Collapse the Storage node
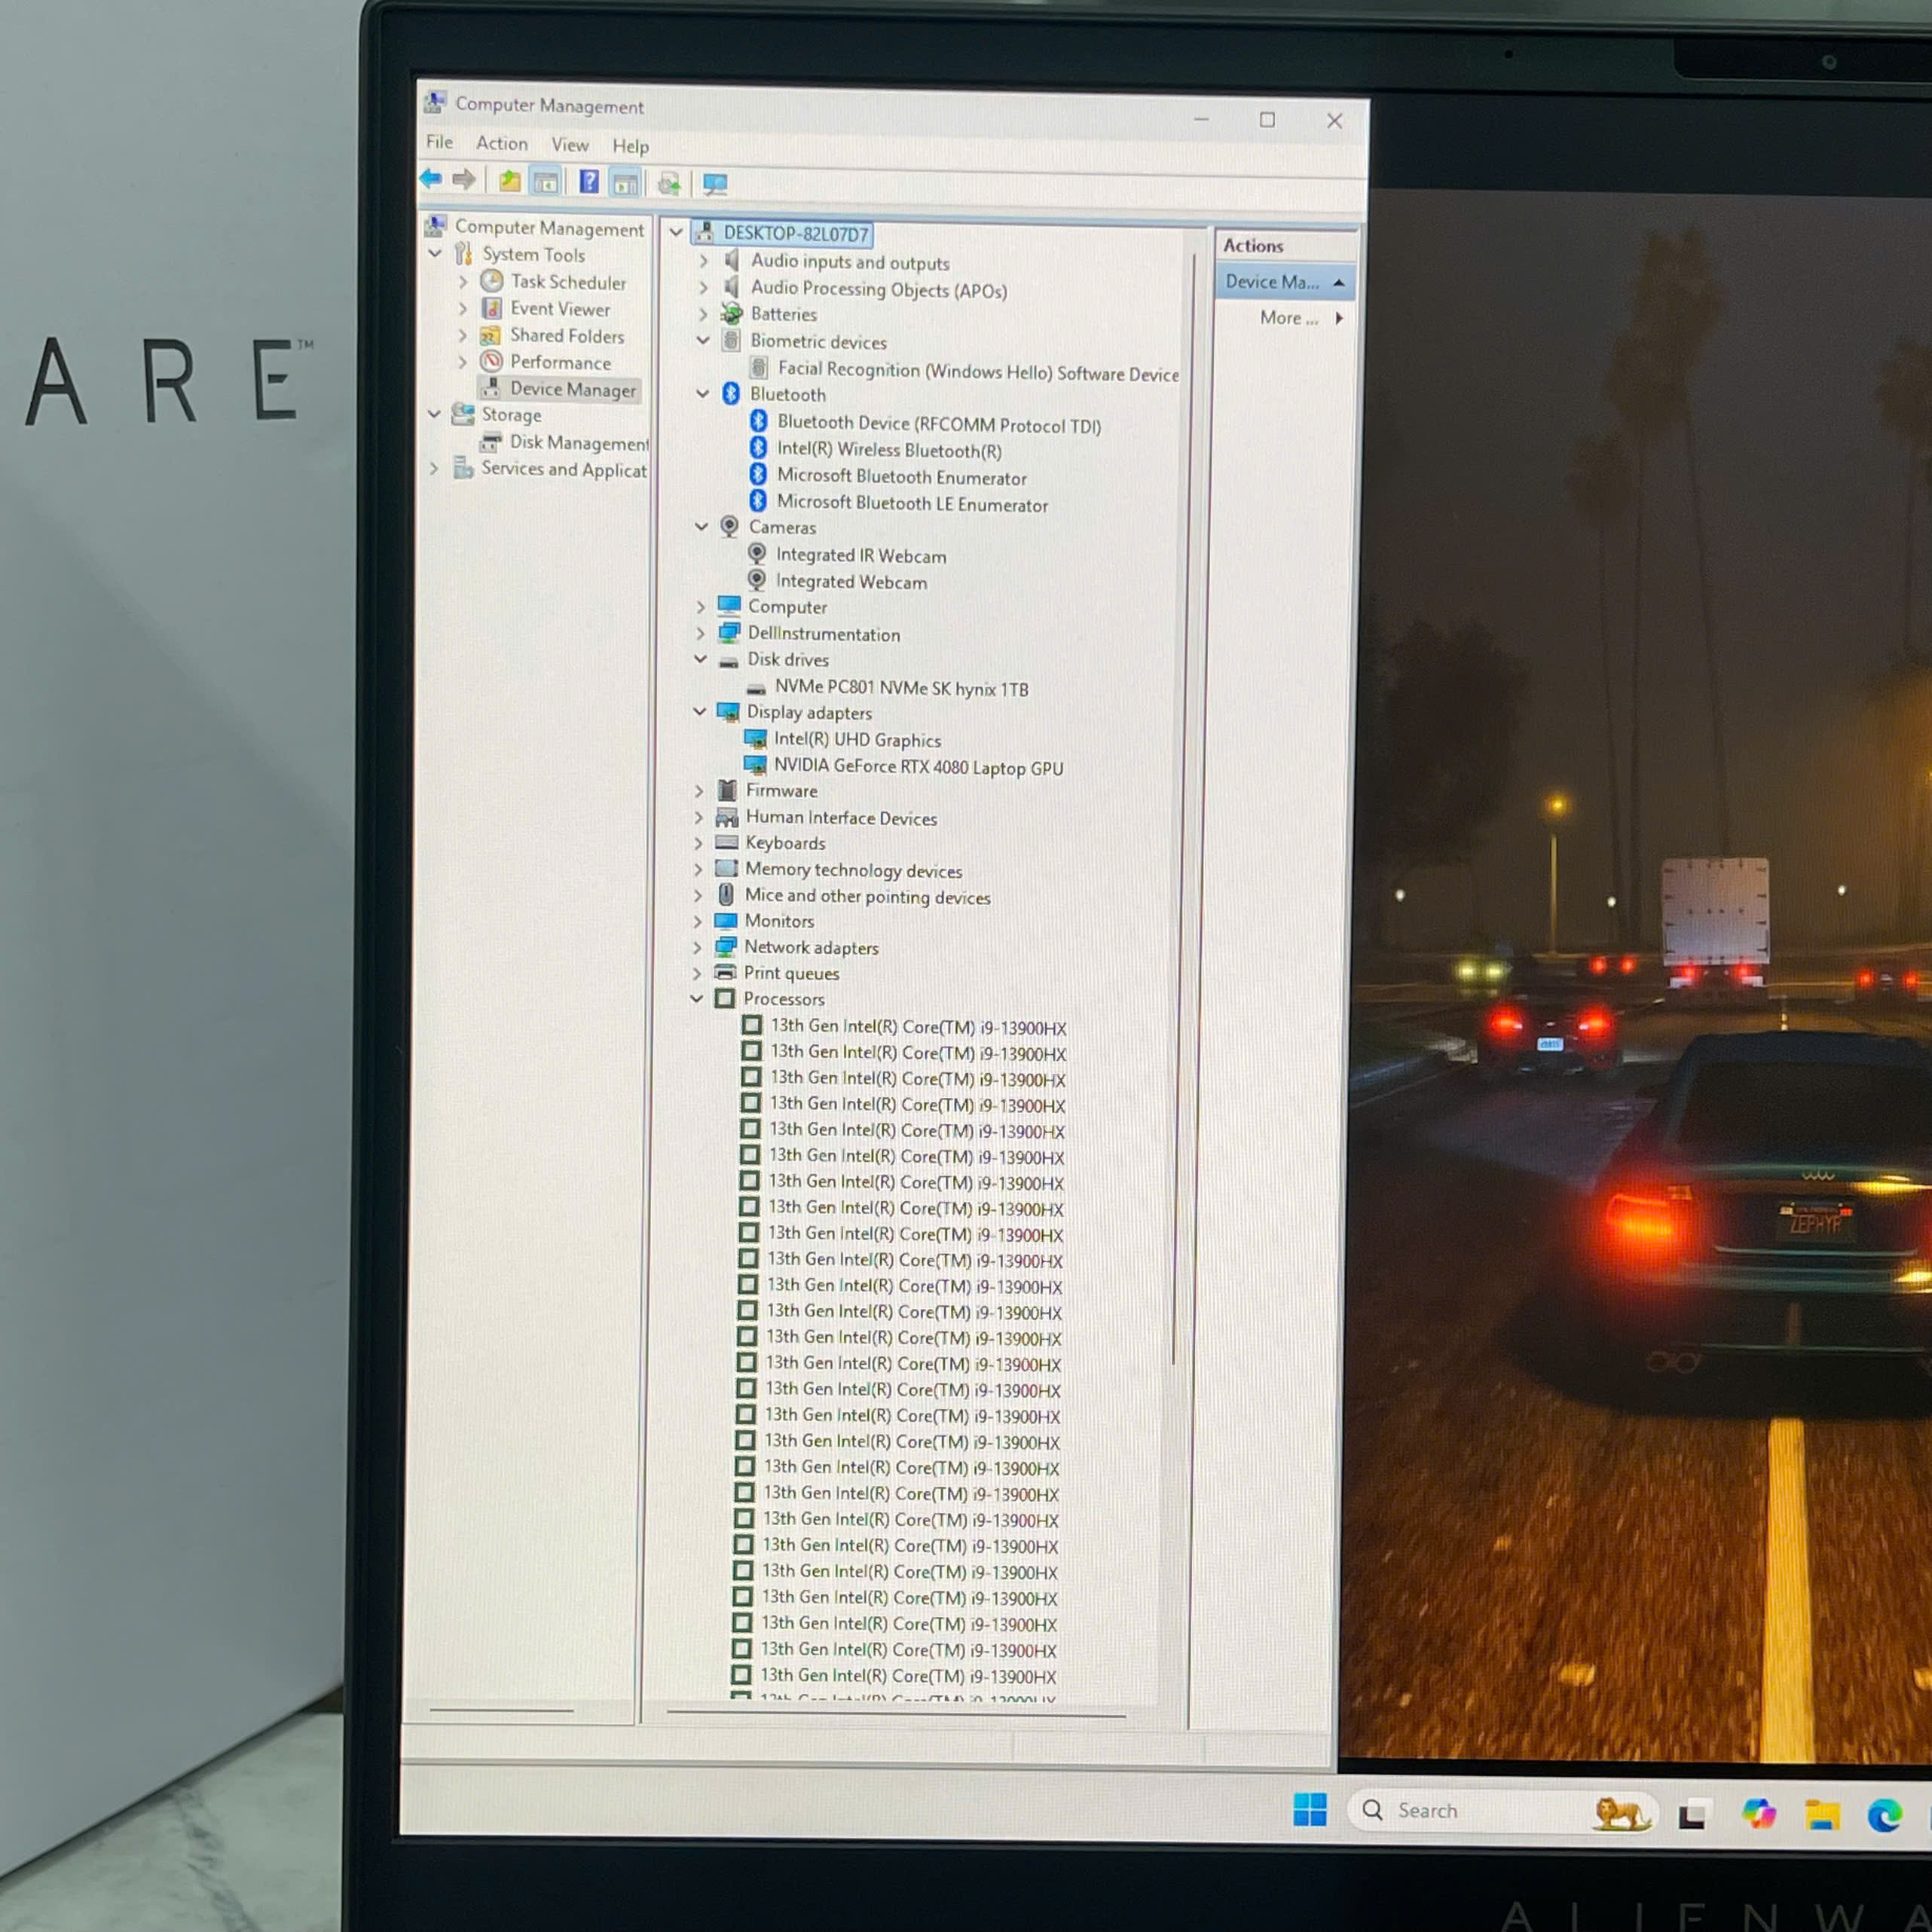The height and width of the screenshot is (1932, 1932). pos(434,413)
